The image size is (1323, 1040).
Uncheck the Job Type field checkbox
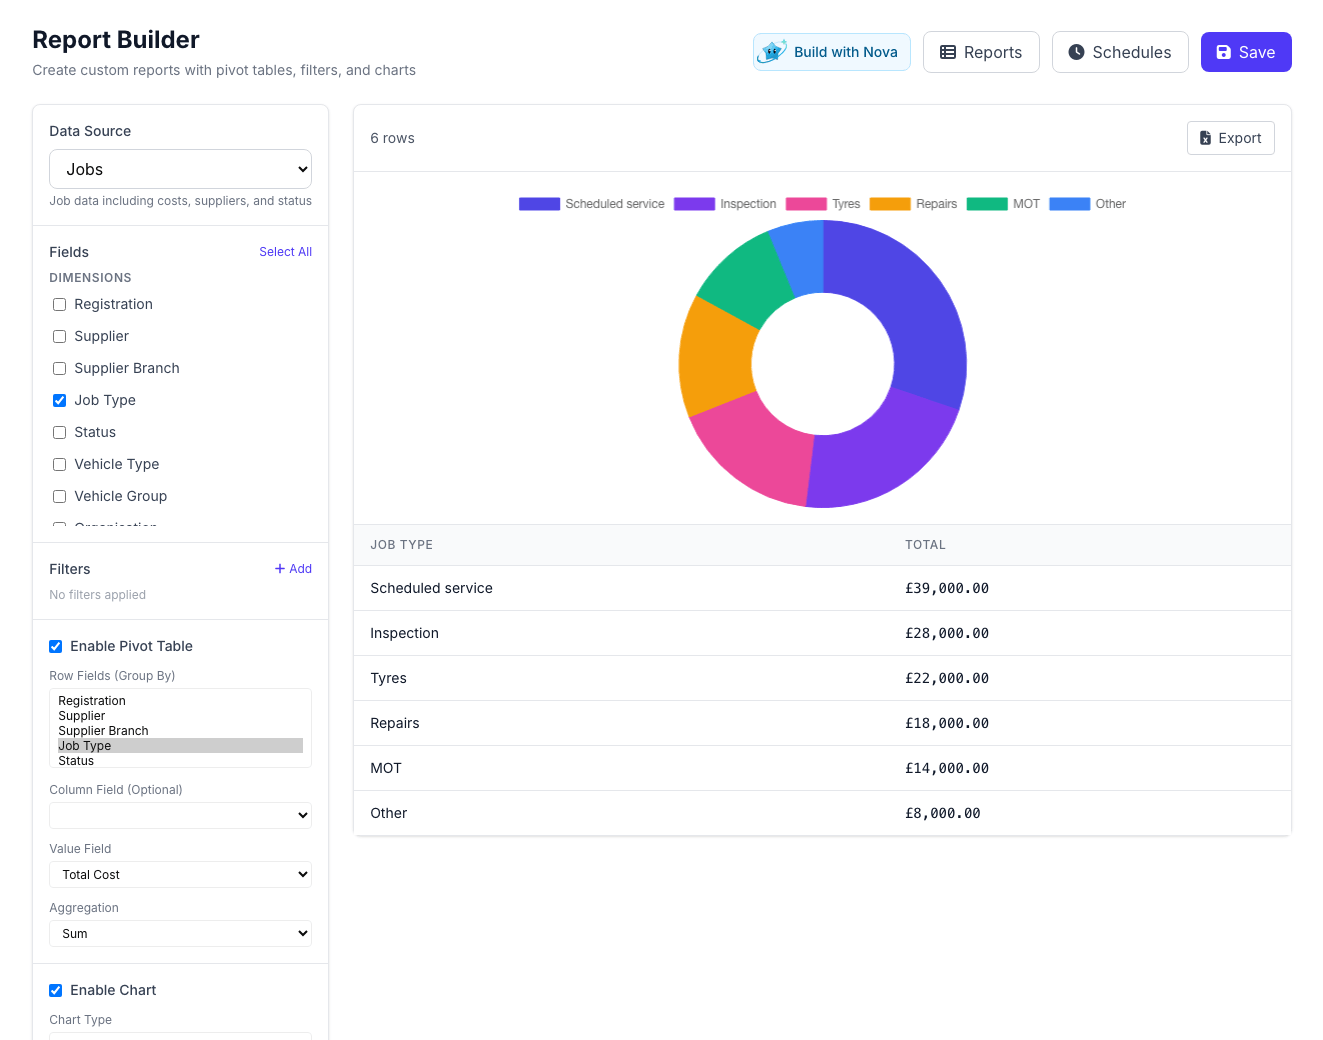(x=59, y=400)
